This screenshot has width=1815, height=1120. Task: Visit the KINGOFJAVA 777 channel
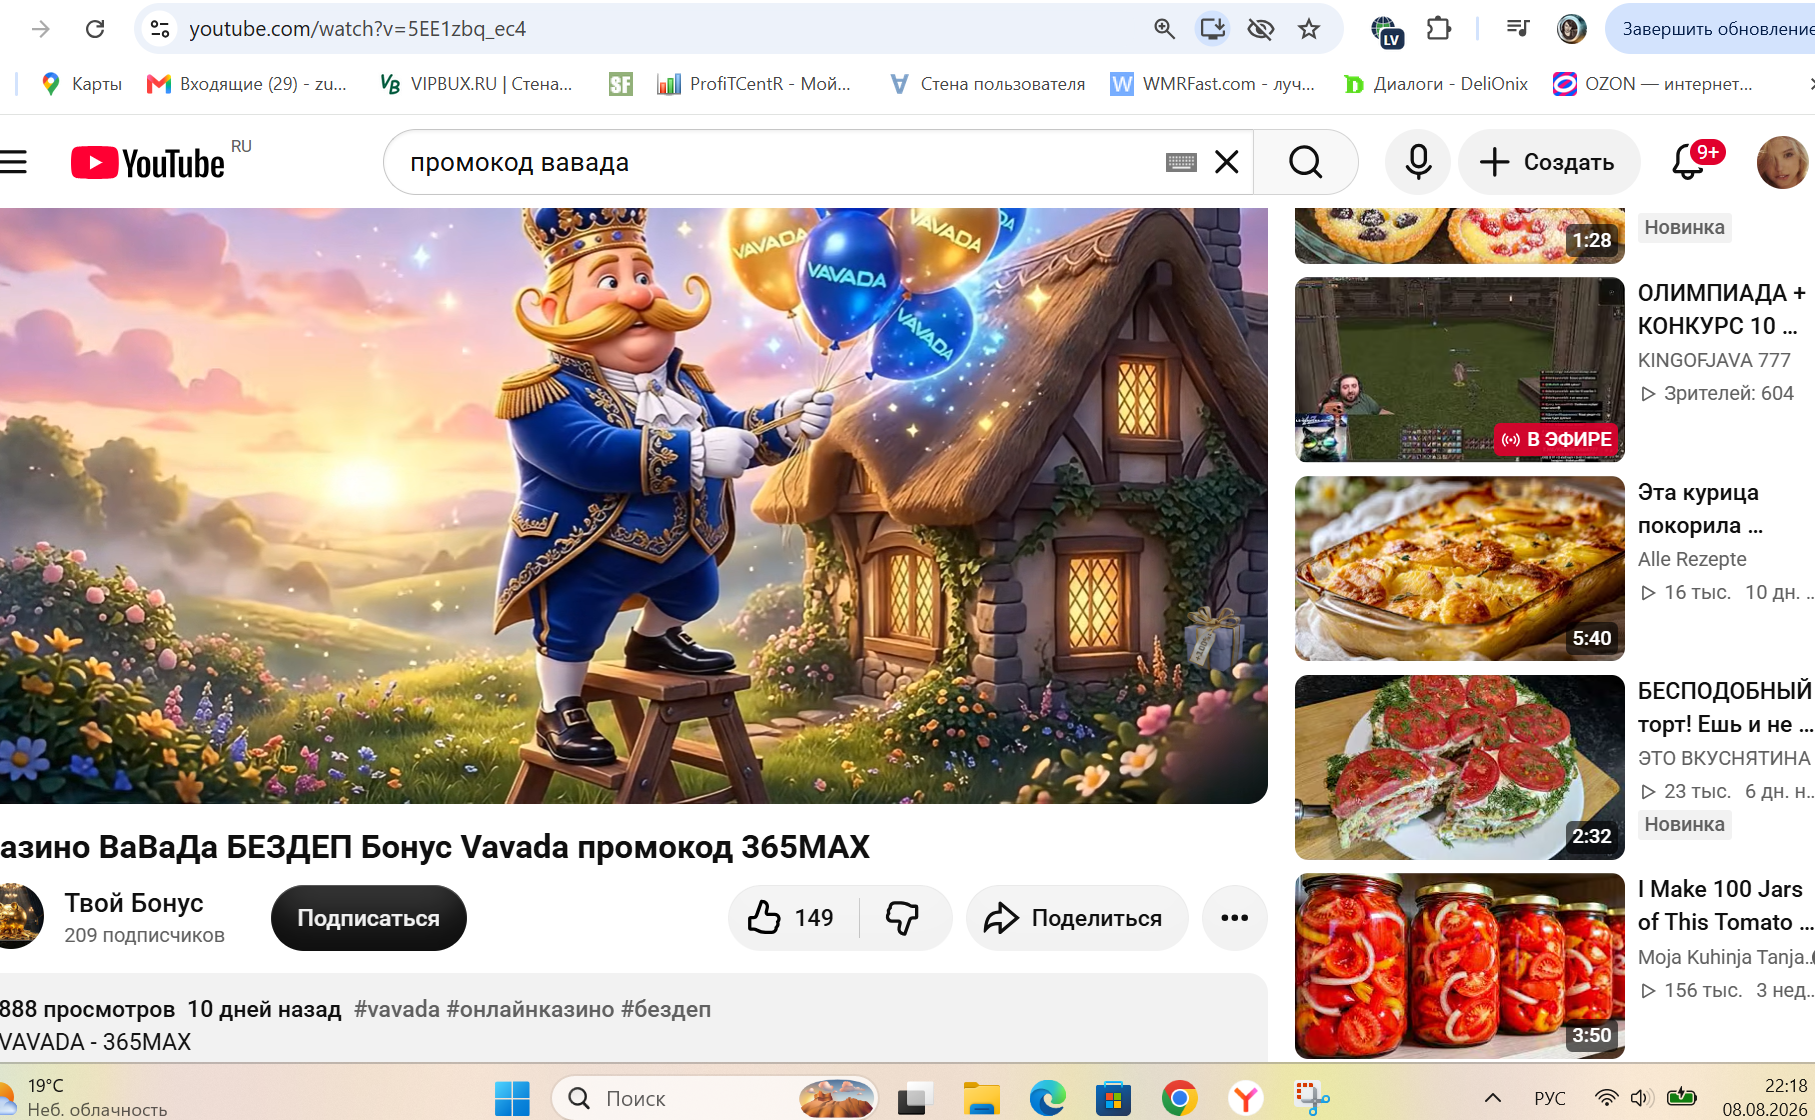click(x=1714, y=360)
